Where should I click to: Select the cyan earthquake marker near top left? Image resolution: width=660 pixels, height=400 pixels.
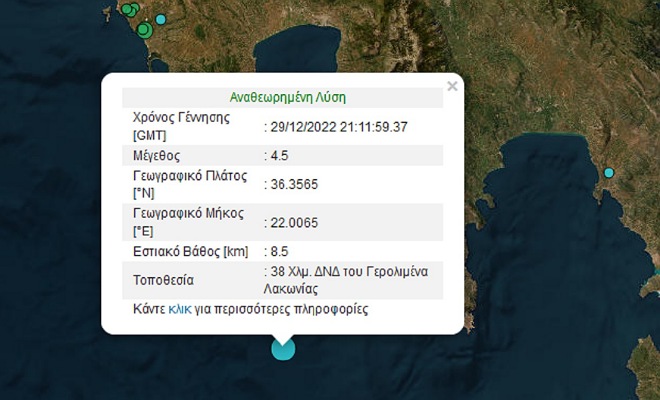(161, 19)
